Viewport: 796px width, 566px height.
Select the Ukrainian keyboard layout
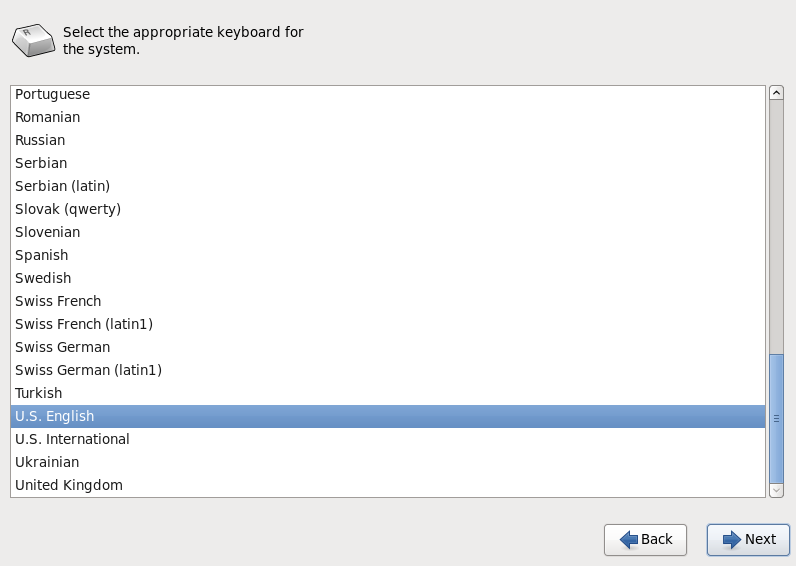[388, 462]
